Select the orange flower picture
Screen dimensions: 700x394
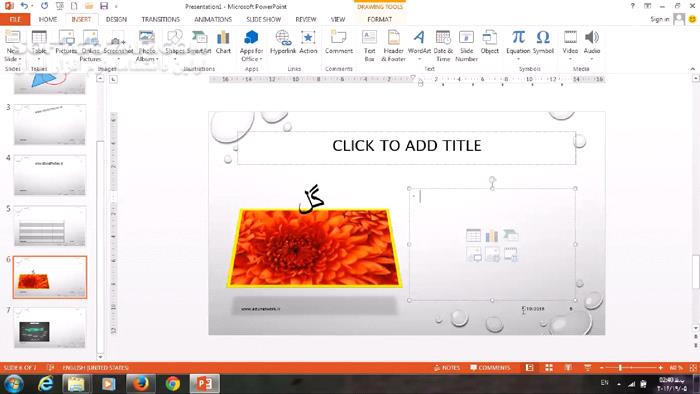[x=314, y=248]
